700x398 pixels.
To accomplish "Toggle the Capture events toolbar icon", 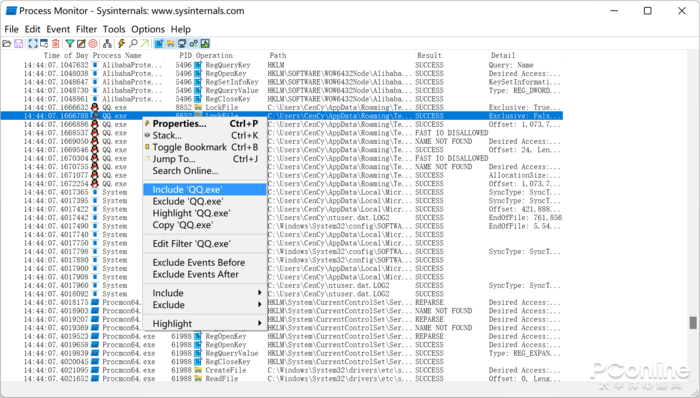I will (x=33, y=43).
